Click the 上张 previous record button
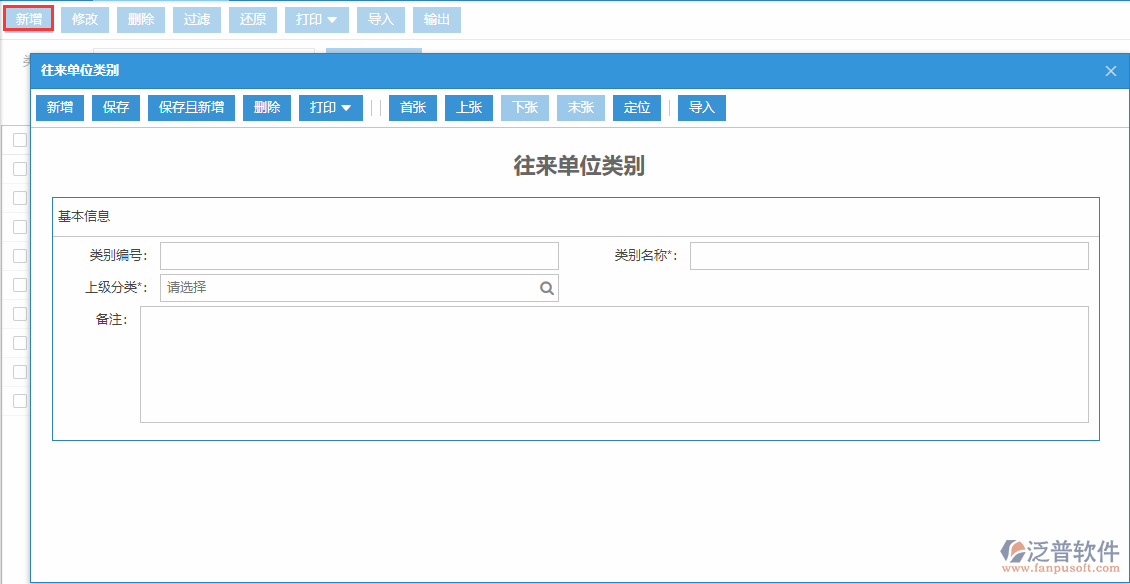This screenshot has width=1130, height=584. pyautogui.click(x=469, y=107)
